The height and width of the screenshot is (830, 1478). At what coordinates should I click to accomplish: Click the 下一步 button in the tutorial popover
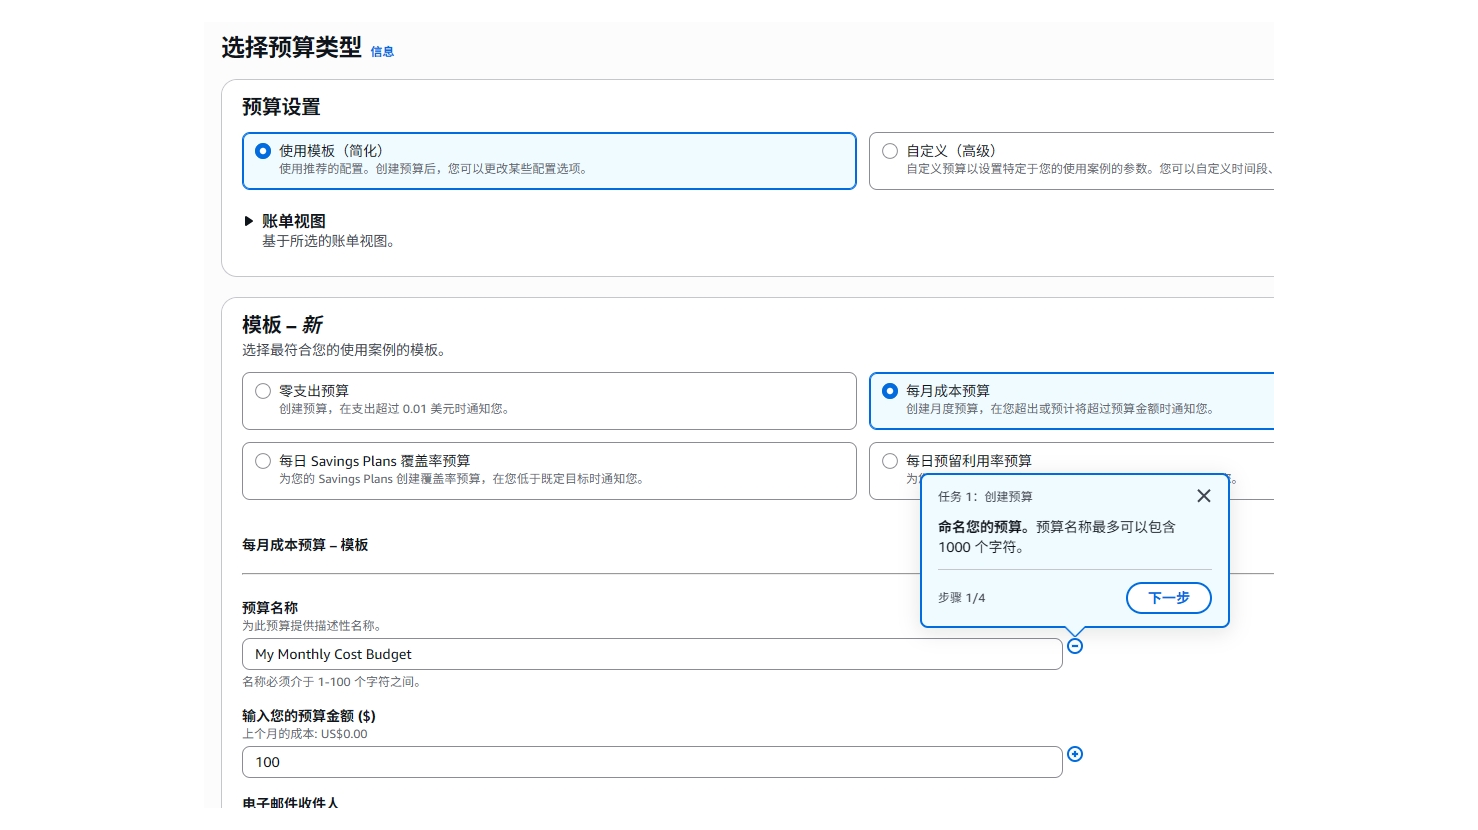click(1168, 598)
